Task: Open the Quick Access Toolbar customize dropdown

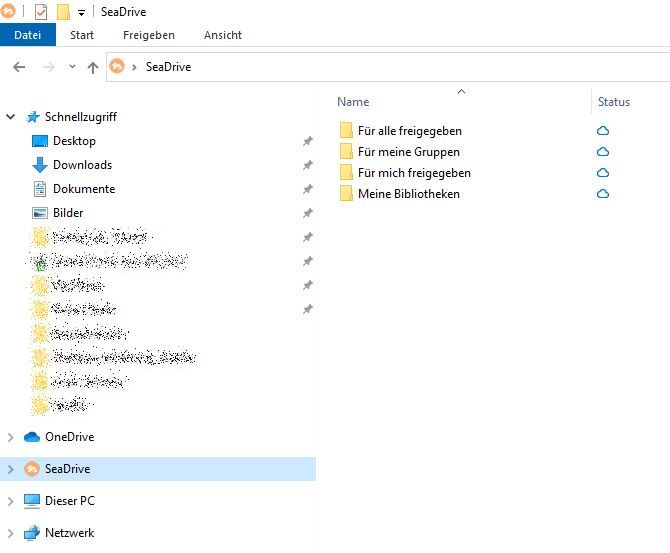Action: 81,13
